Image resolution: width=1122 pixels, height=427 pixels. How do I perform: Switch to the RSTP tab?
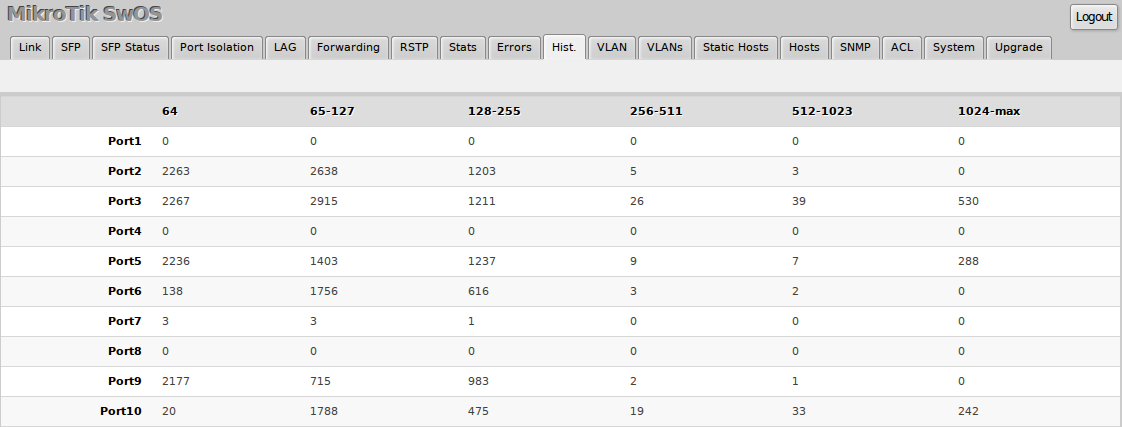[414, 47]
